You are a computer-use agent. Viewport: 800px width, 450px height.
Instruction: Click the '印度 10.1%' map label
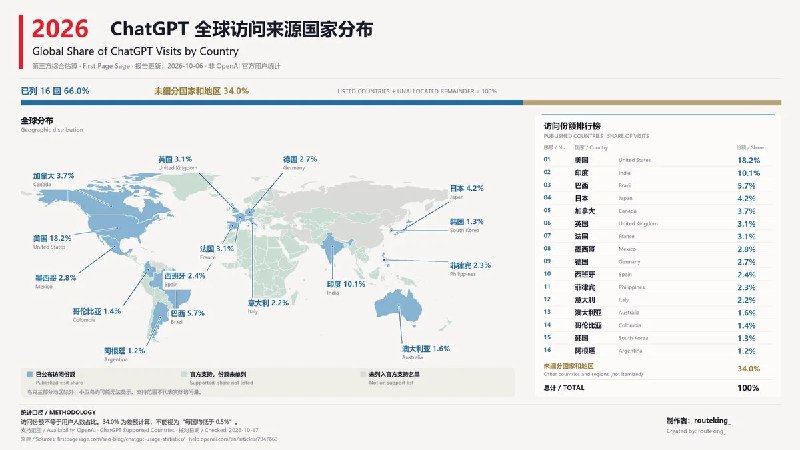point(346,284)
